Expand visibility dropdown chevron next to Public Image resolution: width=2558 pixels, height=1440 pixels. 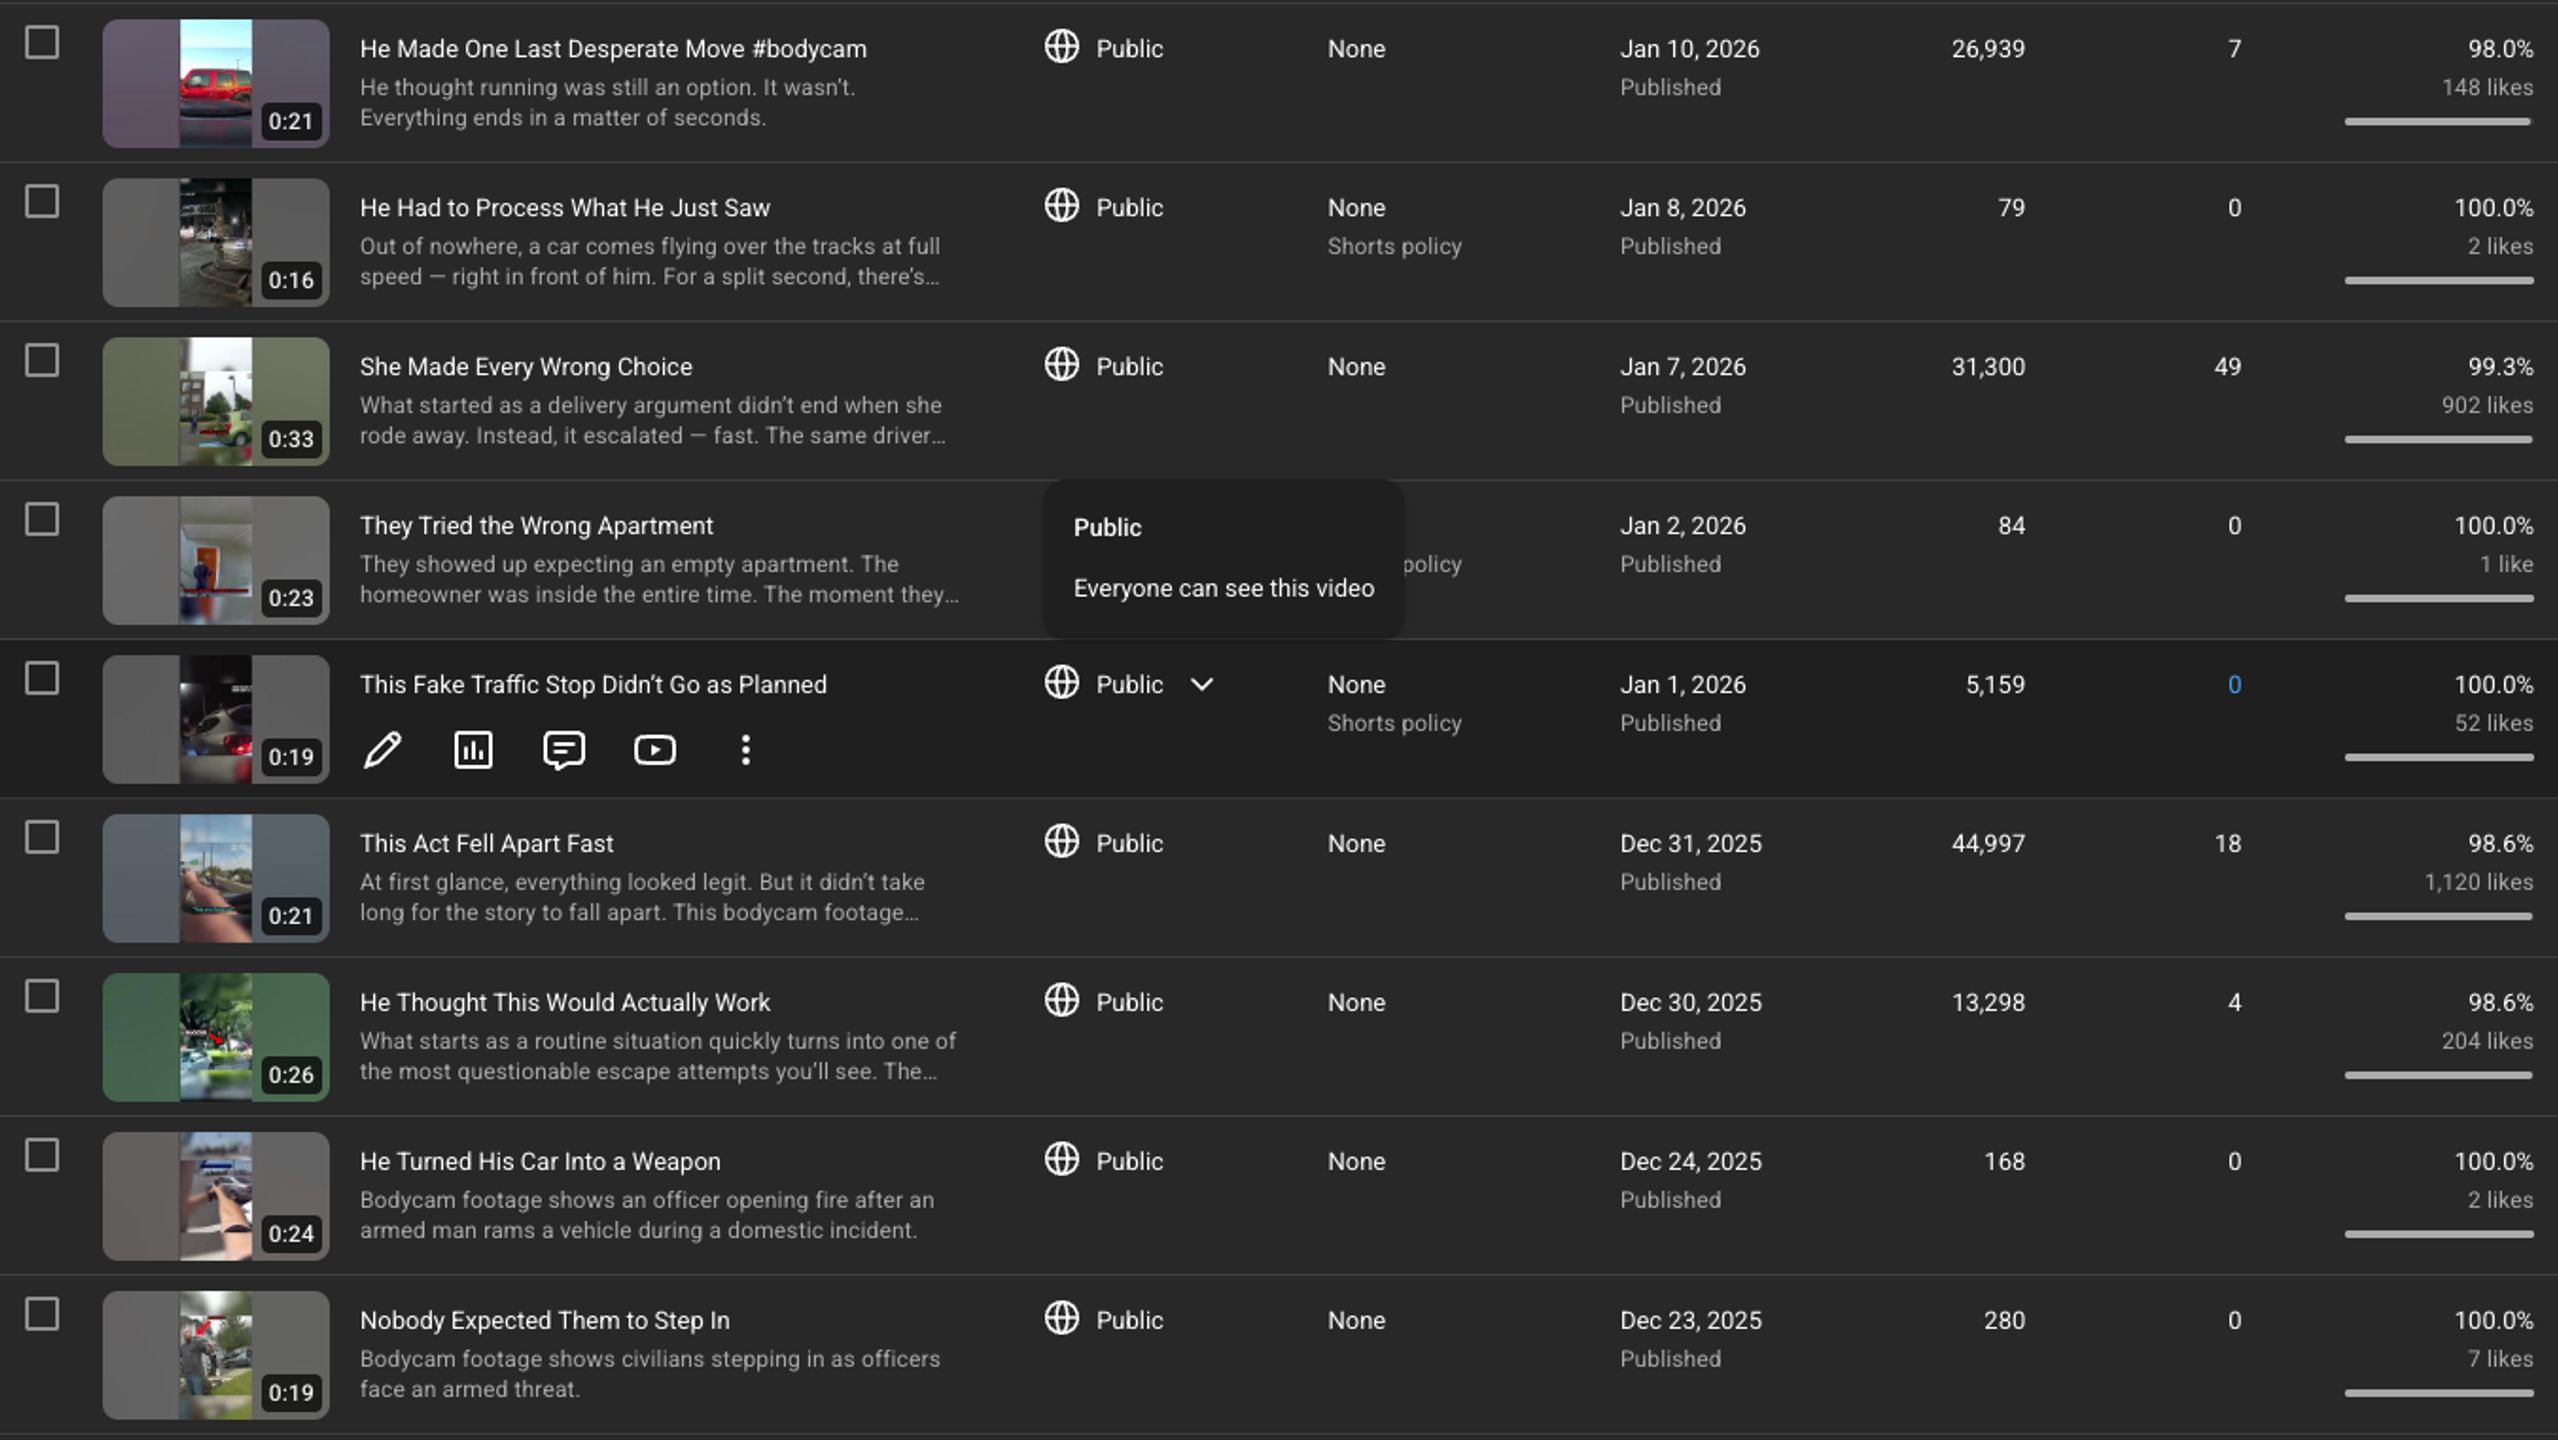pyautogui.click(x=1202, y=685)
